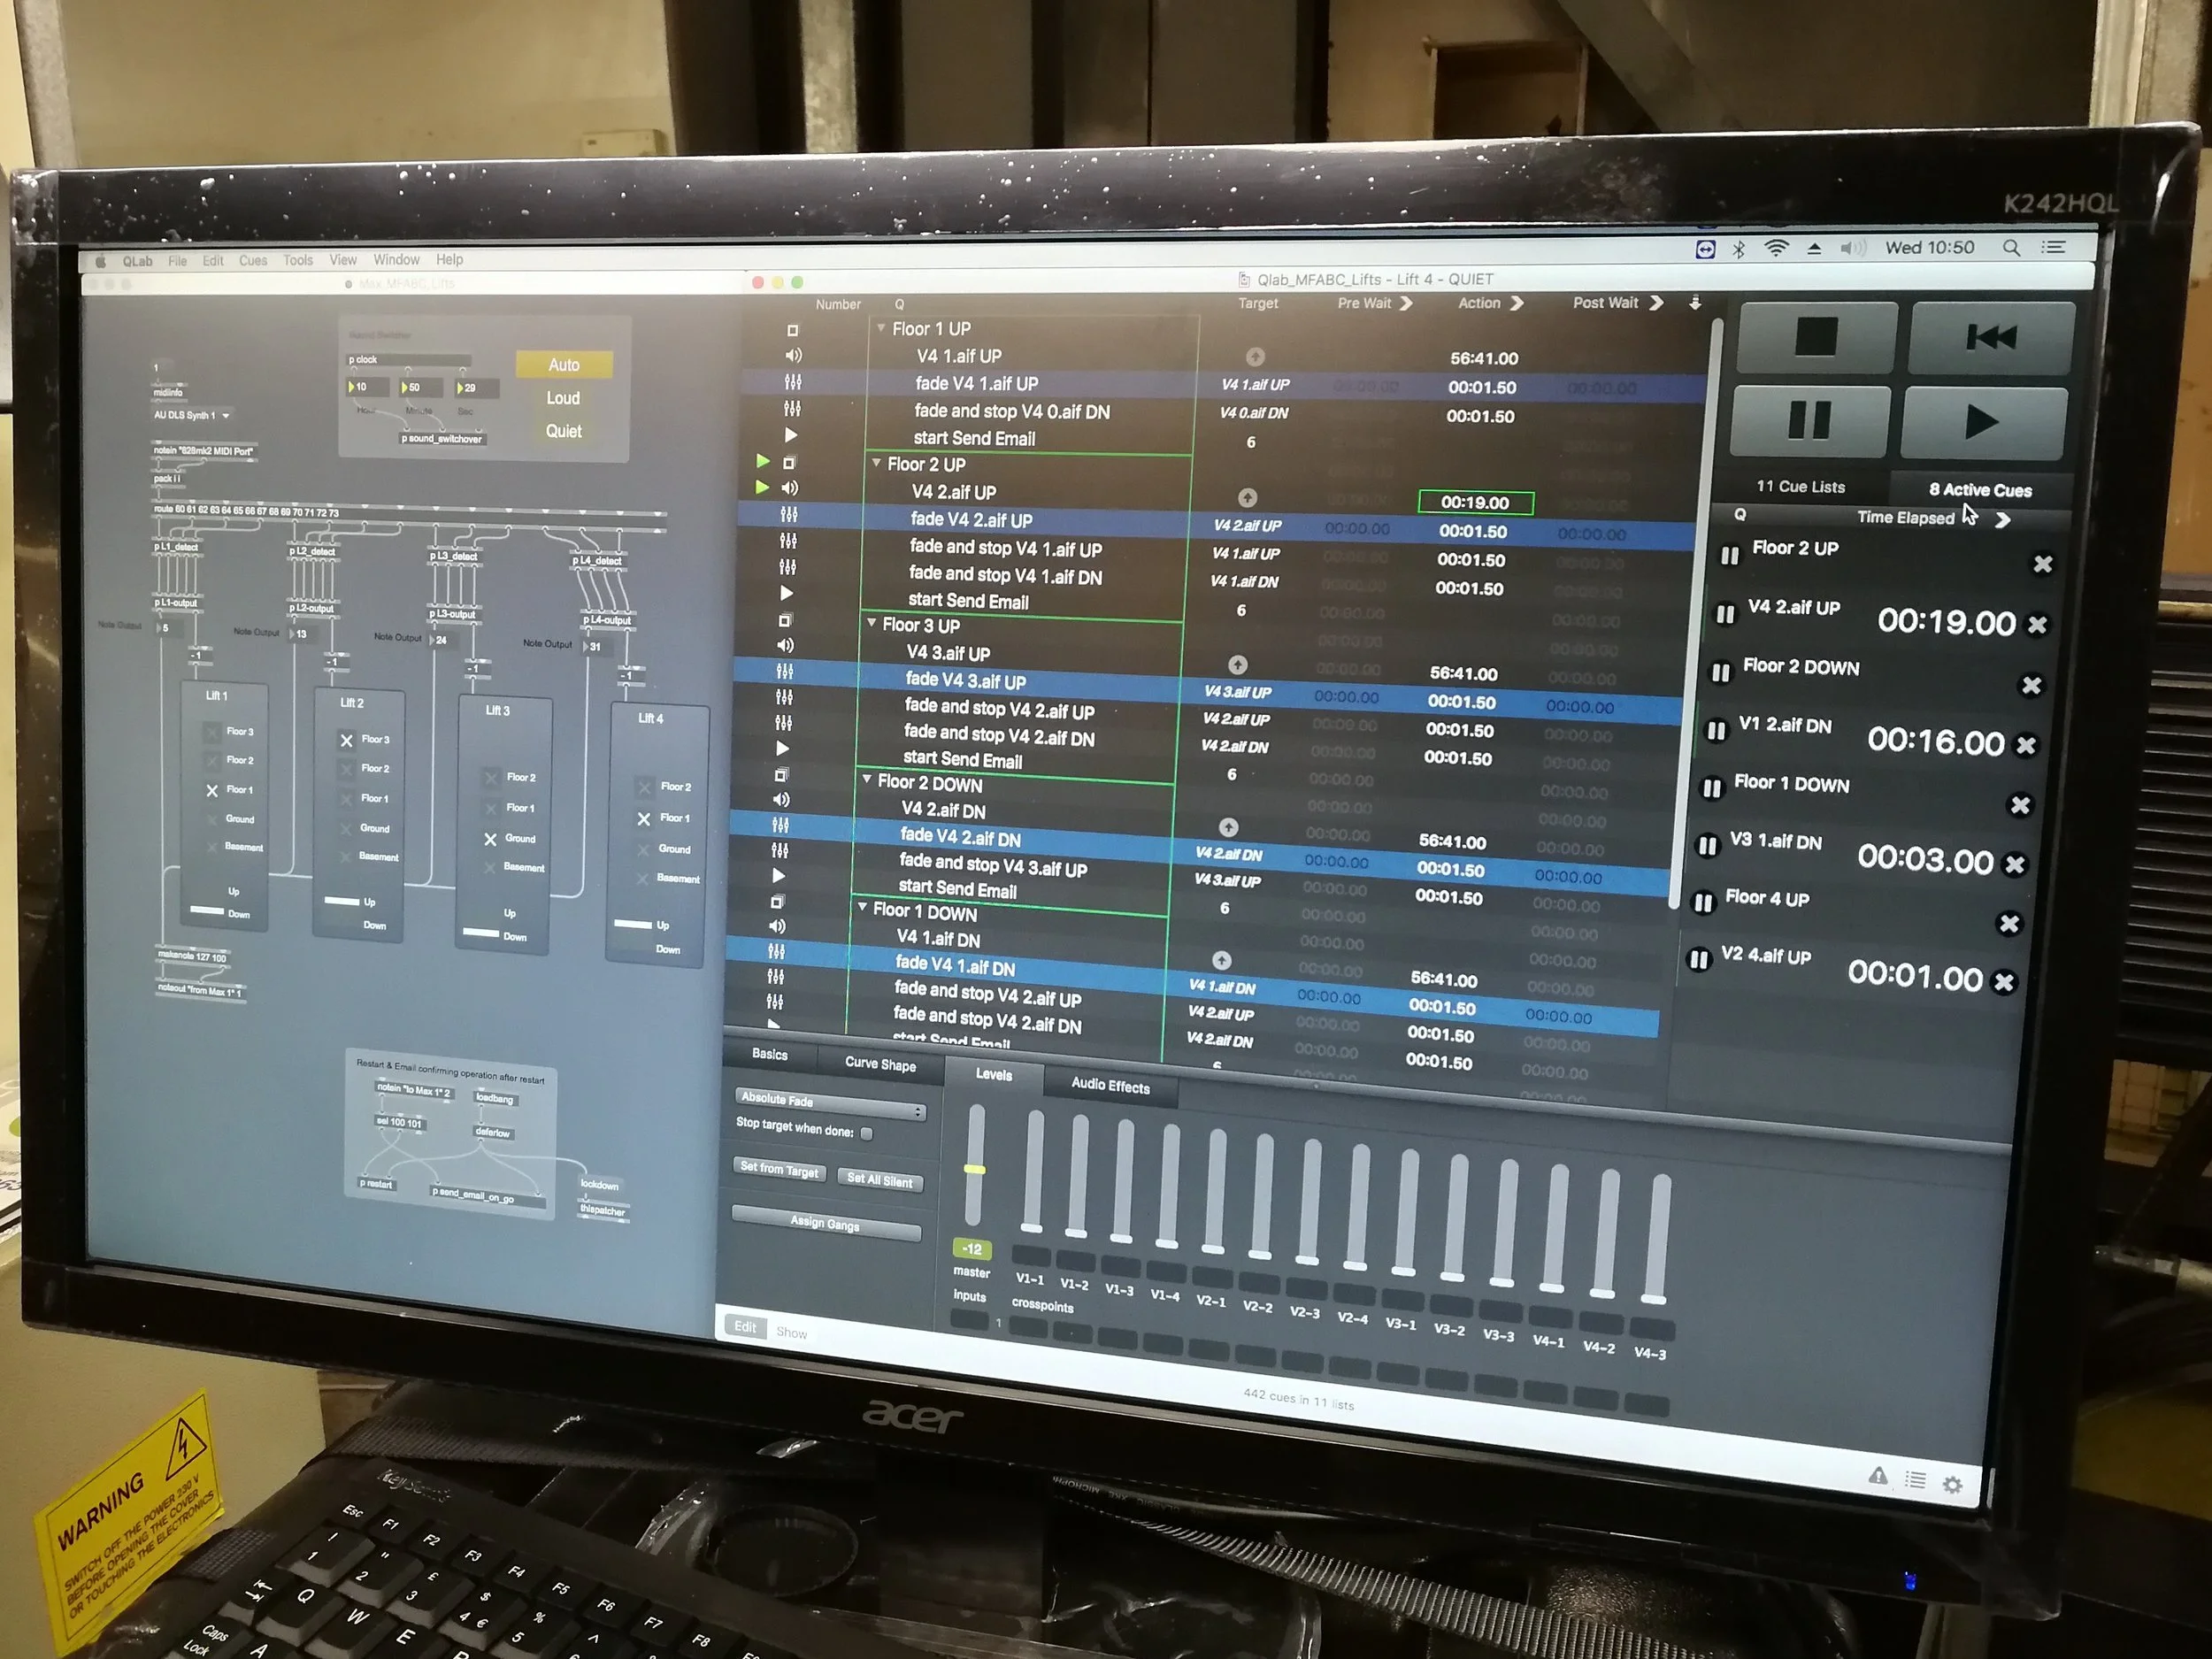Collapse the Floor 3 UP group
The width and height of the screenshot is (2212, 1659).
click(x=871, y=622)
